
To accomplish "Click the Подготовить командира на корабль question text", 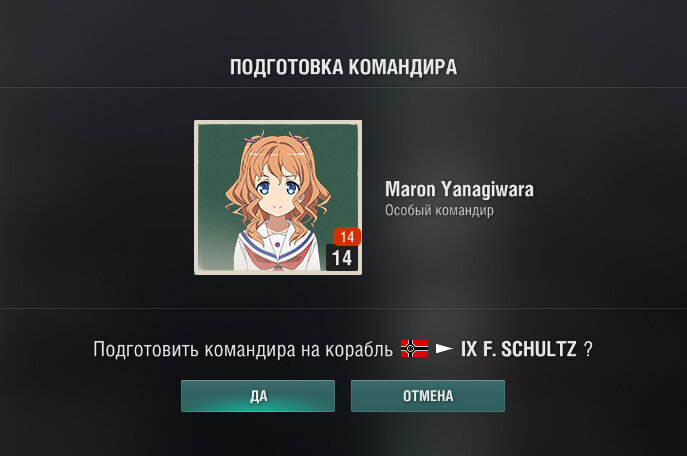I will click(243, 350).
